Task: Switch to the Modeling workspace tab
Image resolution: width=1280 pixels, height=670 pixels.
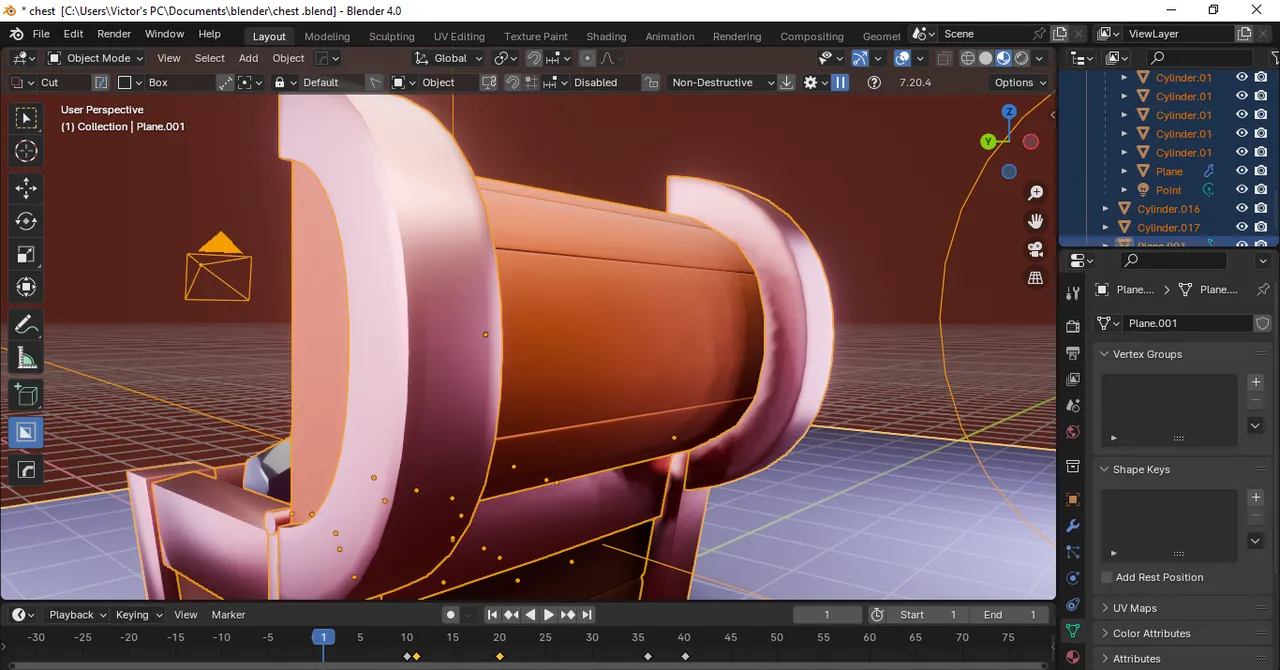Action: point(327,36)
